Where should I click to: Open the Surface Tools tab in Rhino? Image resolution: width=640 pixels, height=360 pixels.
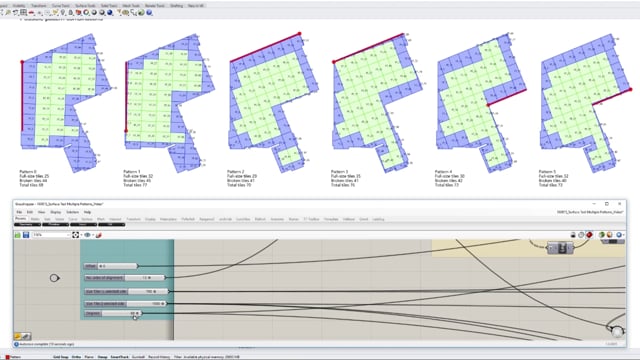[x=85, y=6]
